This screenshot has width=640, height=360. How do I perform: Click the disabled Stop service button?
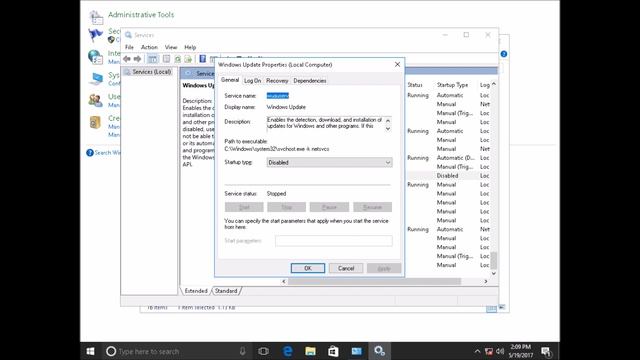tap(287, 207)
